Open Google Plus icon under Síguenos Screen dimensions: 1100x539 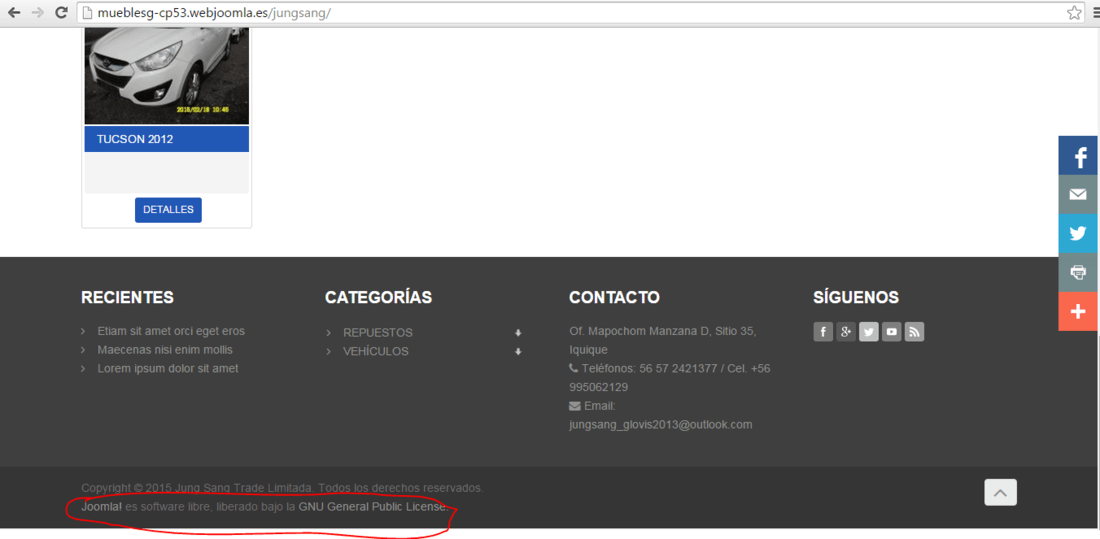click(x=846, y=332)
